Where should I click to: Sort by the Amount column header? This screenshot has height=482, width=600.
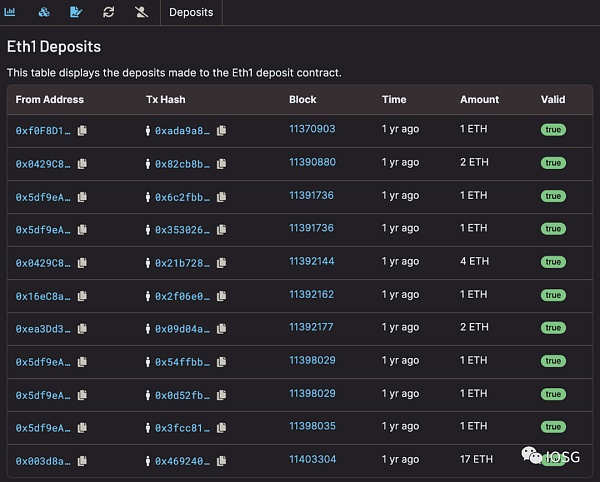[x=479, y=99]
